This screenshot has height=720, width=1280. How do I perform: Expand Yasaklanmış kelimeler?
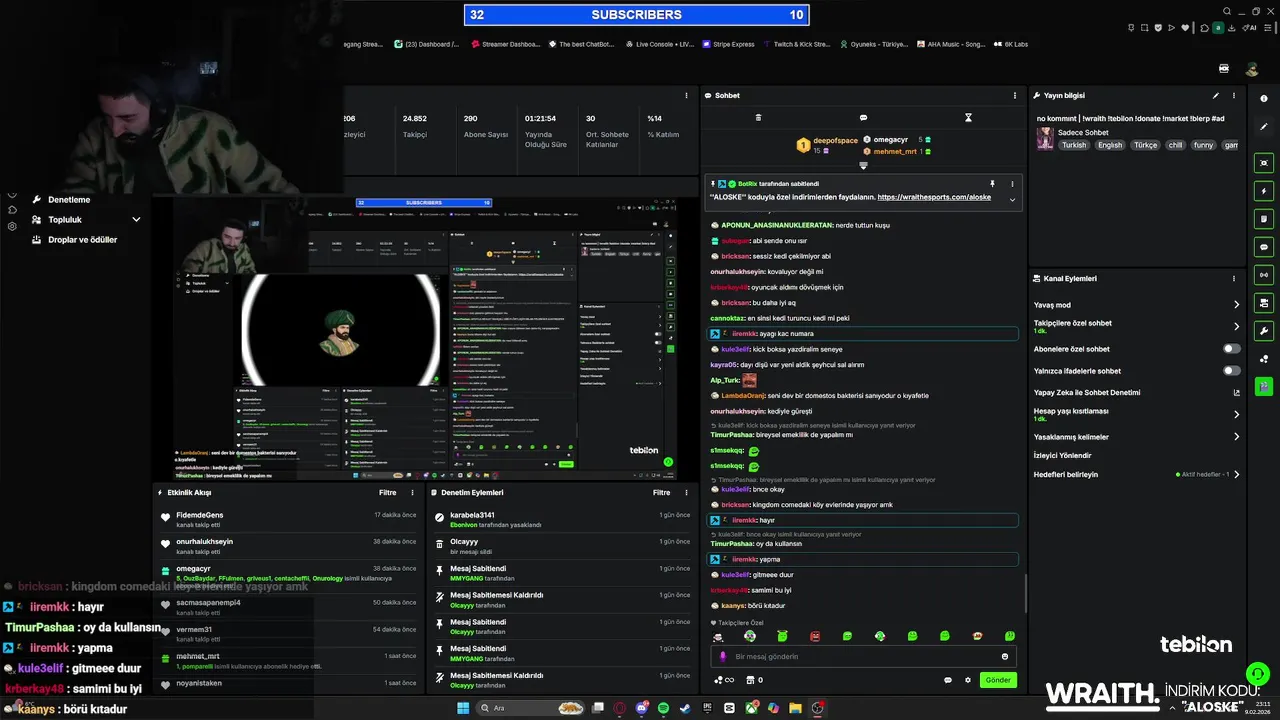(1236, 437)
